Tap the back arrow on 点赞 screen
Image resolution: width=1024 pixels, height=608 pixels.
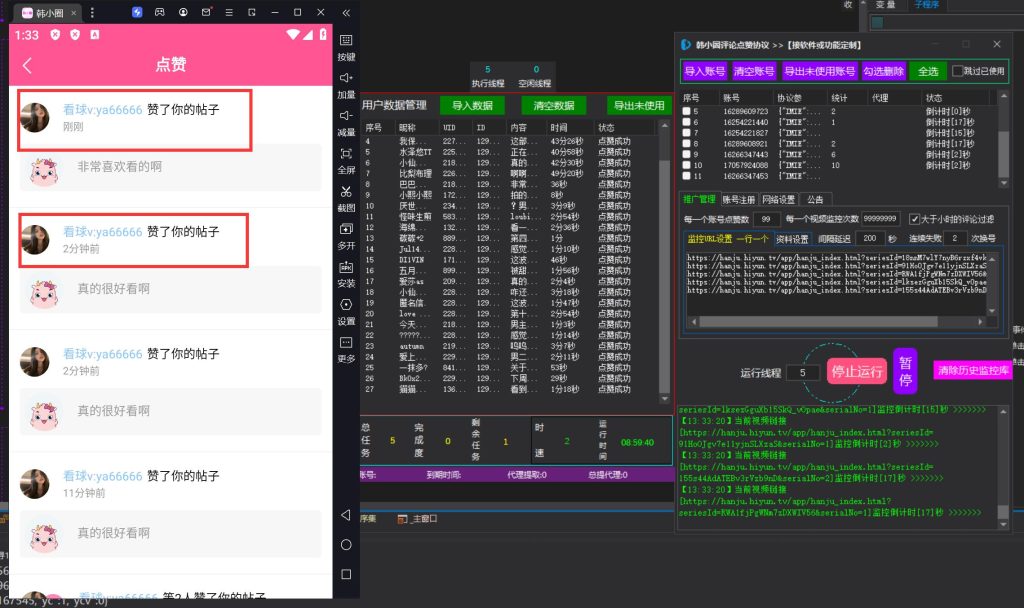pos(27,65)
